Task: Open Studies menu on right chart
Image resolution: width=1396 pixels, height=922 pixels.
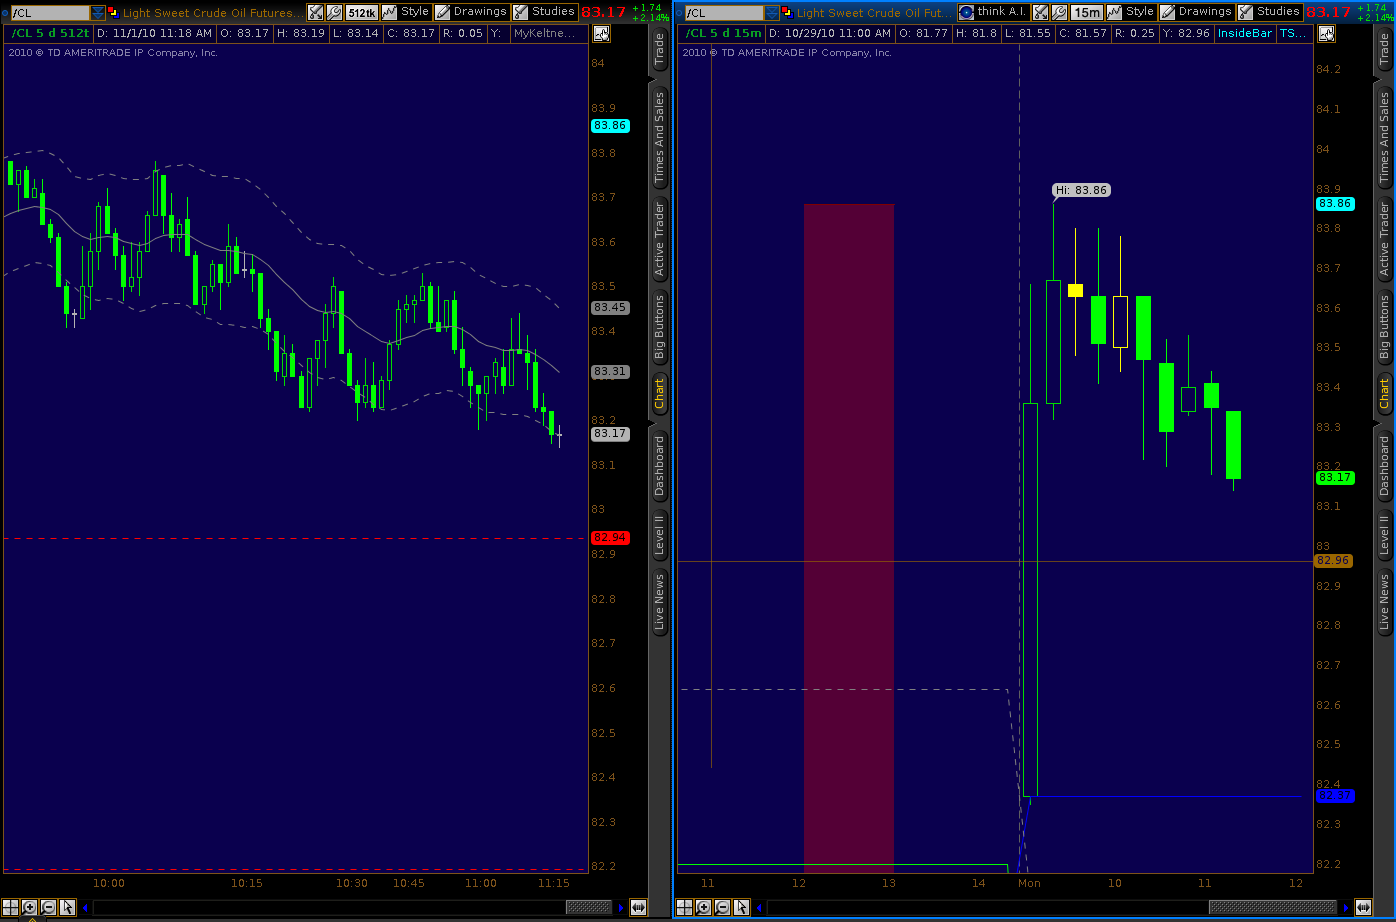Action: [x=1270, y=13]
